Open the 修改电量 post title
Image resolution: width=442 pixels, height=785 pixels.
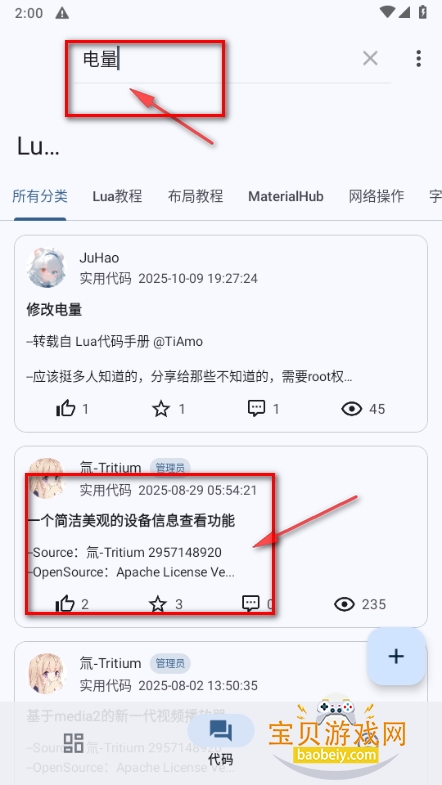pyautogui.click(x=54, y=310)
